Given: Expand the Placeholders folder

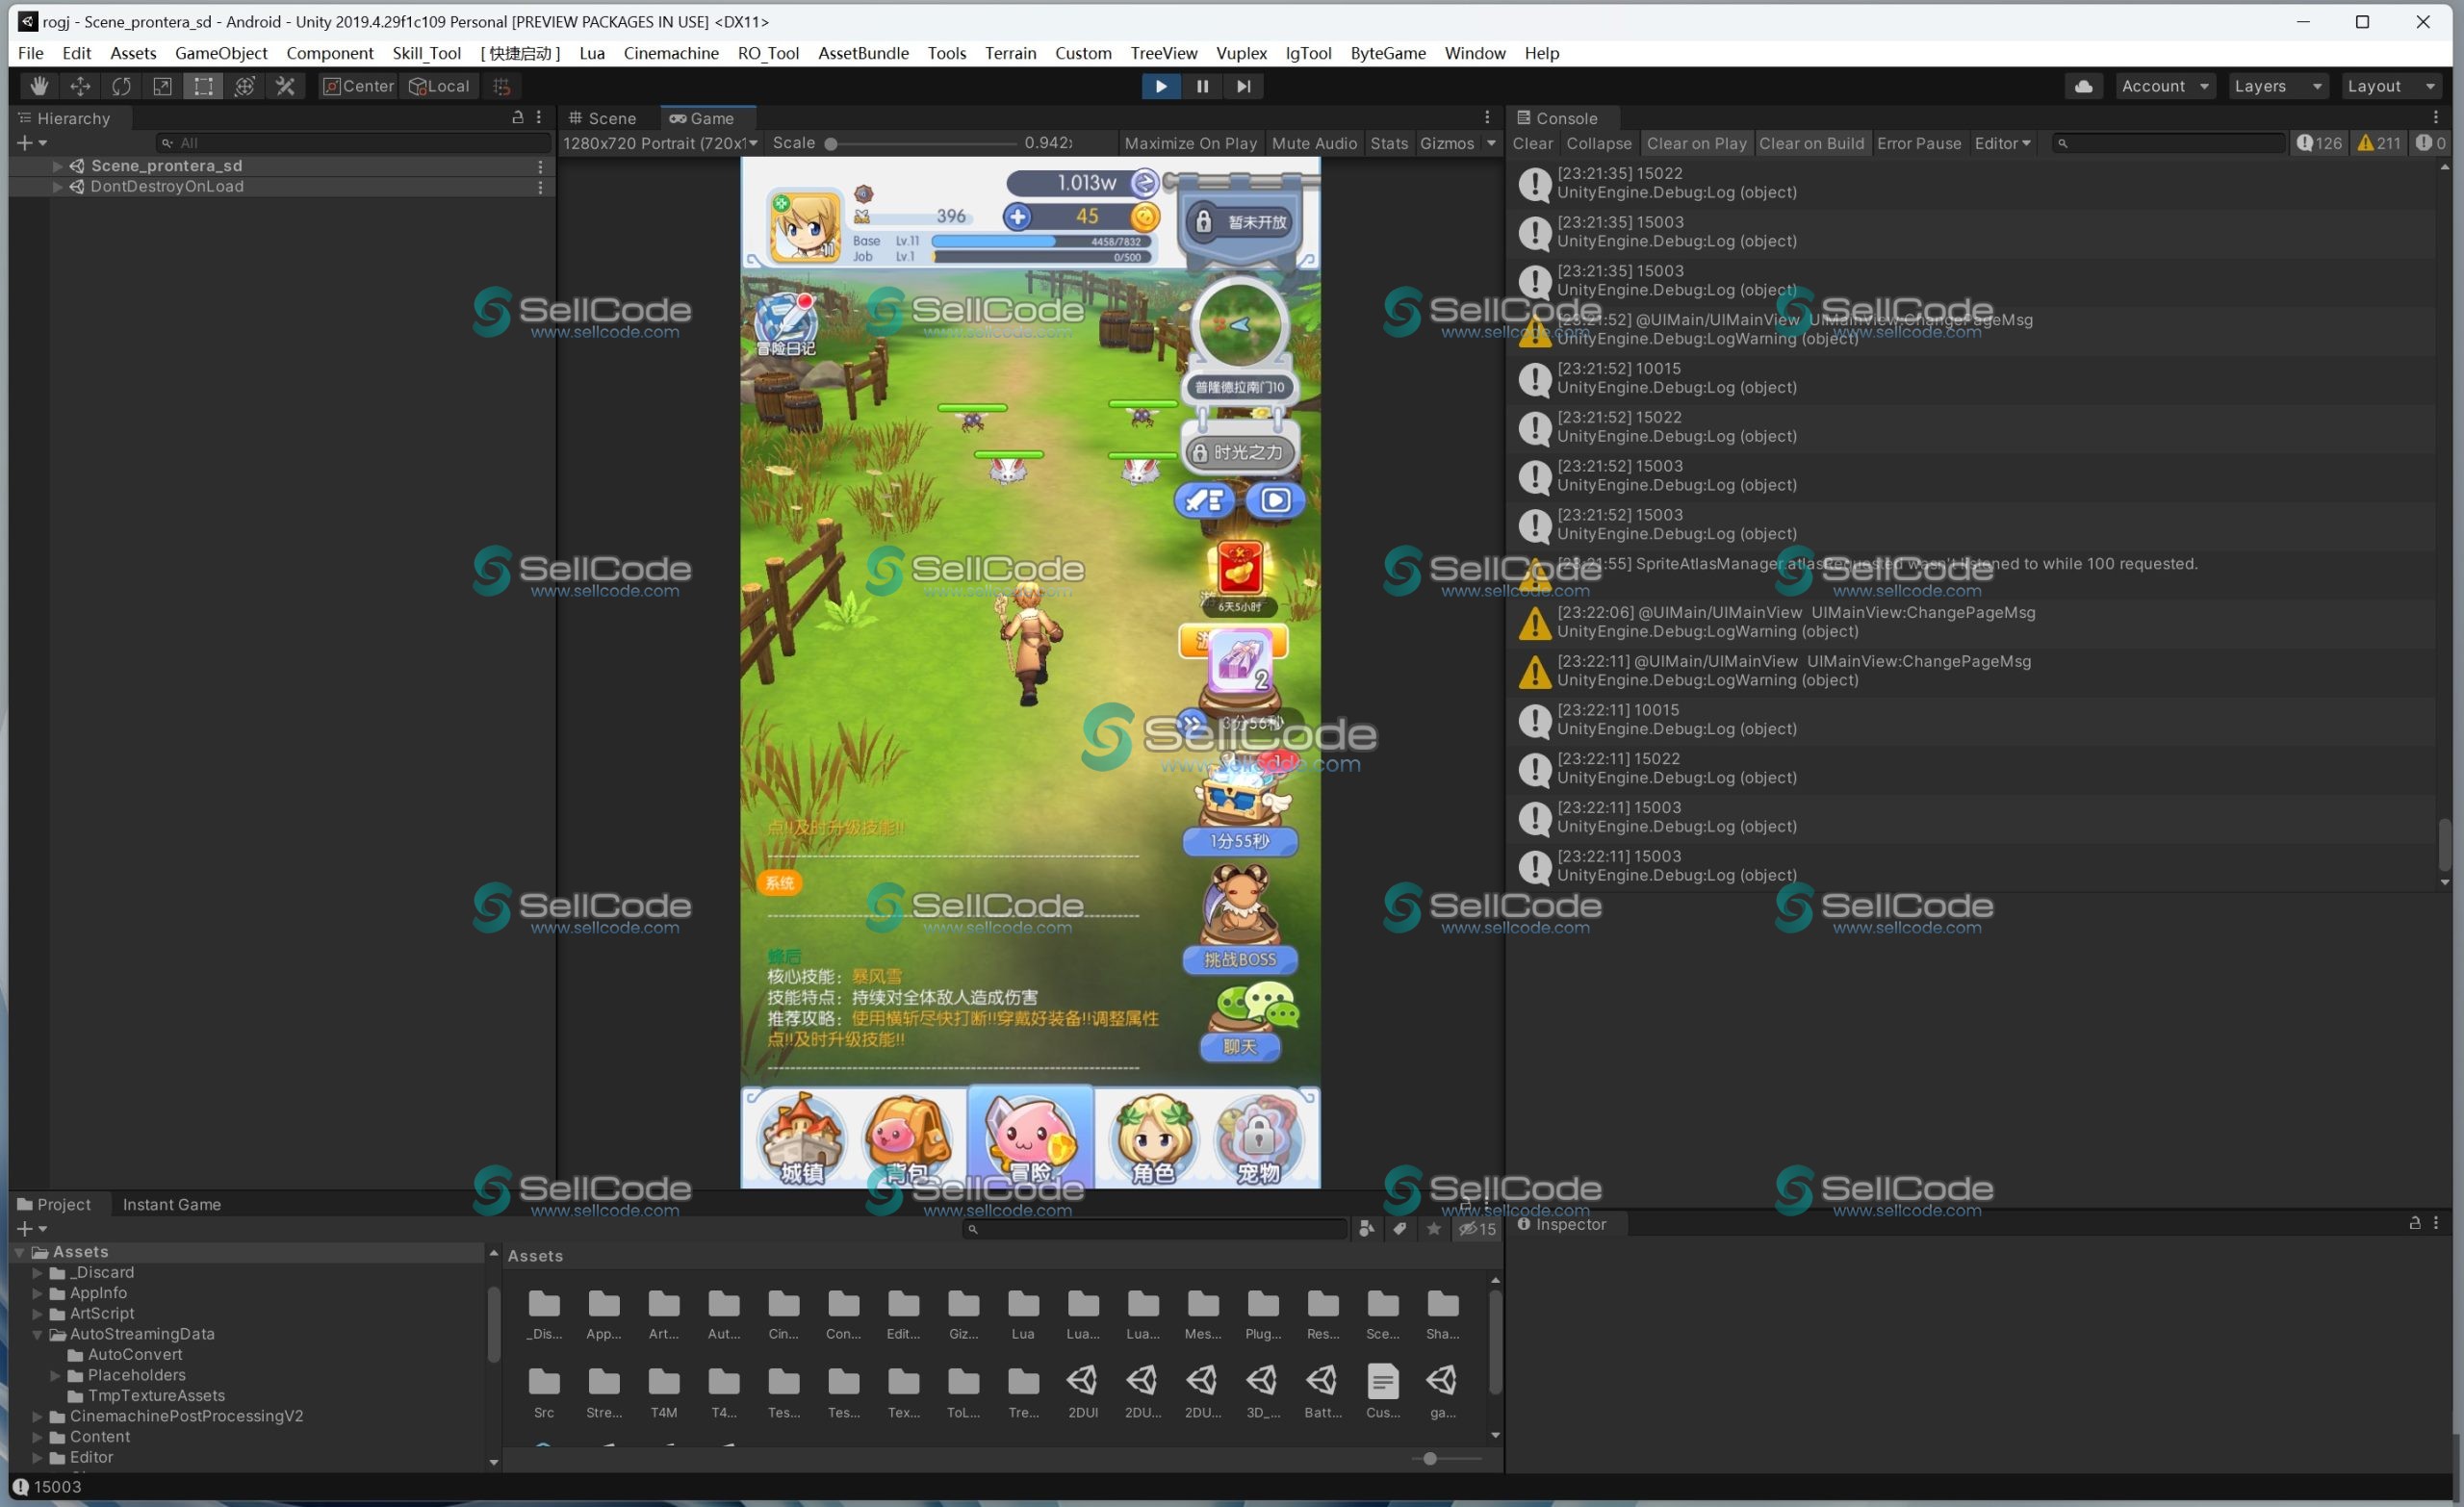Looking at the screenshot, I should tap(57, 1375).
